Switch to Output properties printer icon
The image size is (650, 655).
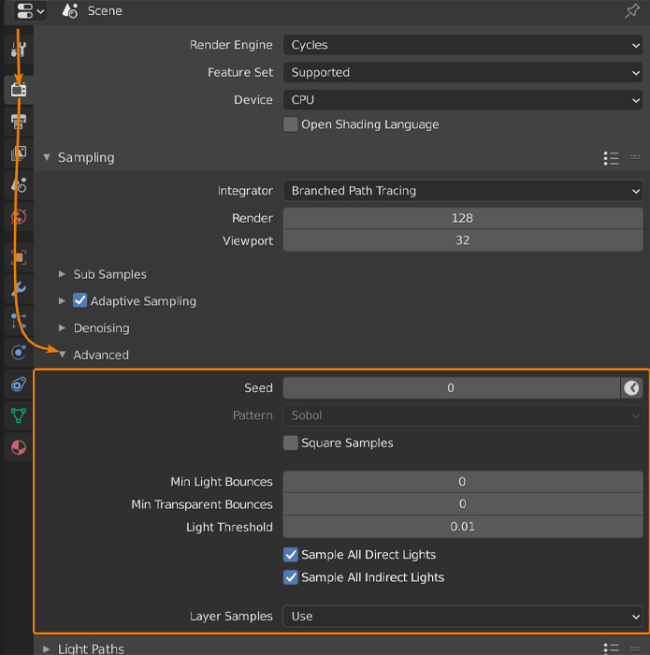pos(18,121)
